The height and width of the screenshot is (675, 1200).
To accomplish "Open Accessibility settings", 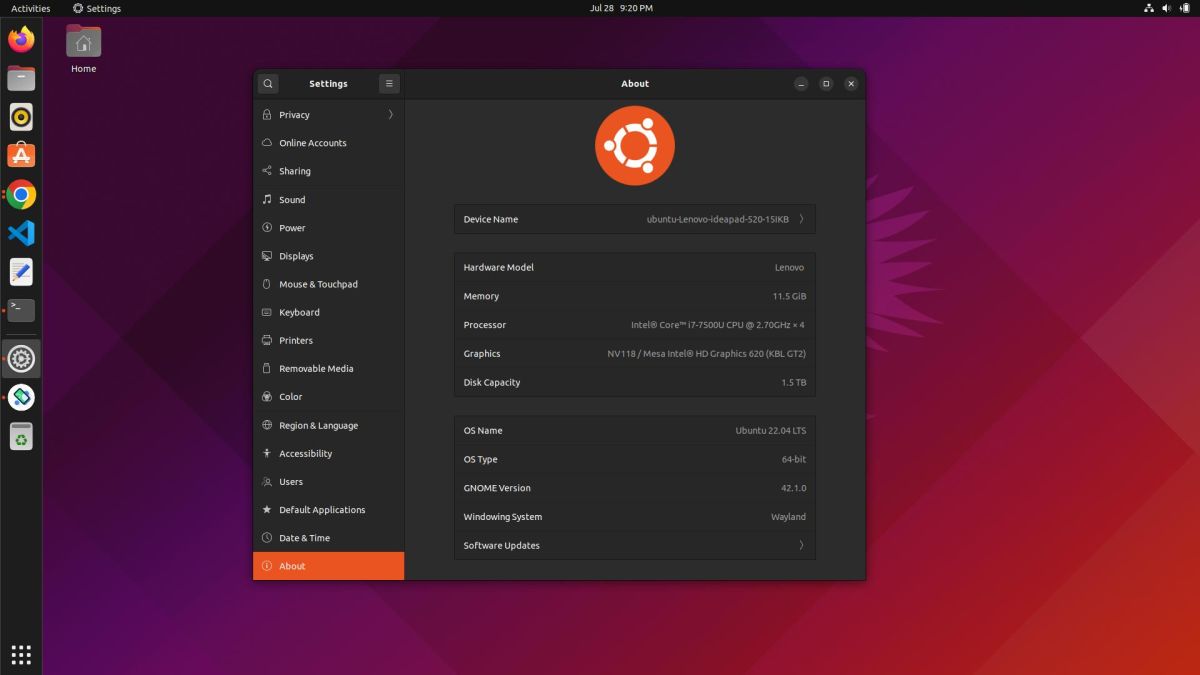I will 328,453.
